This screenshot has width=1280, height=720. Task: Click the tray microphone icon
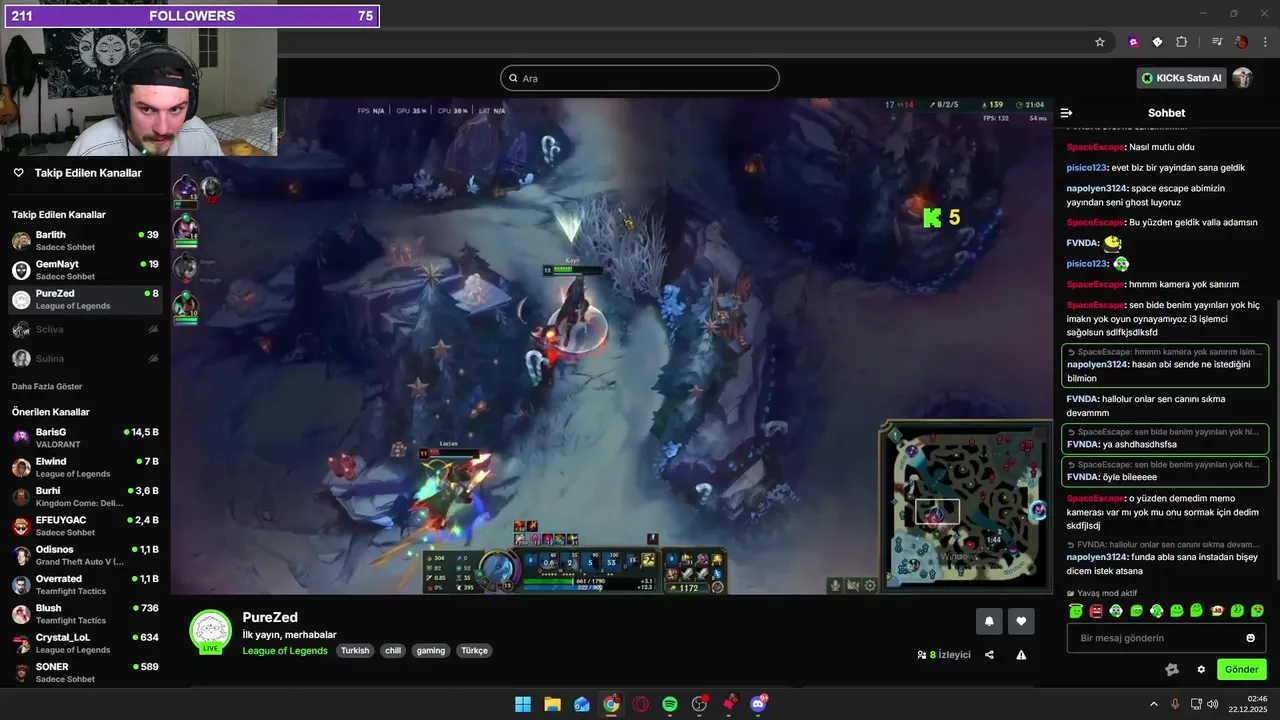pos(1175,704)
